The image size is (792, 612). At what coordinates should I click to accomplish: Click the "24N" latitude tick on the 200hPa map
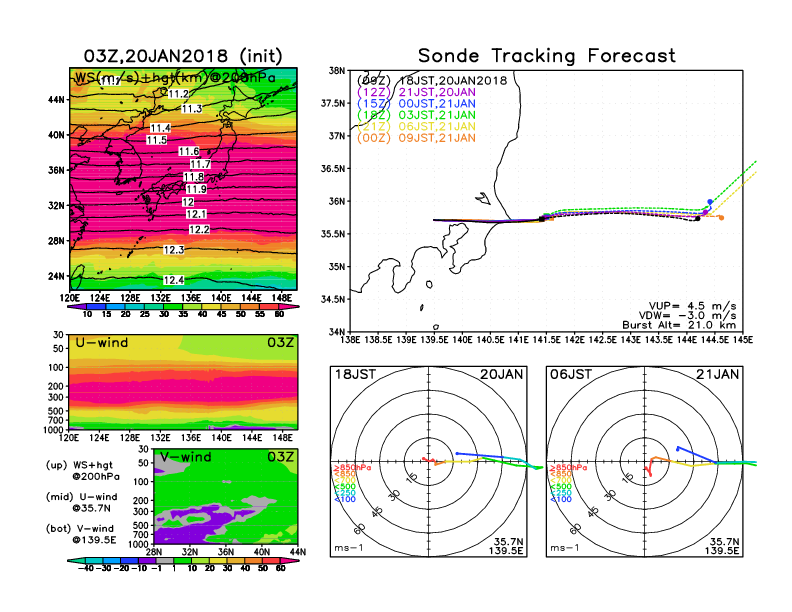tap(56, 276)
